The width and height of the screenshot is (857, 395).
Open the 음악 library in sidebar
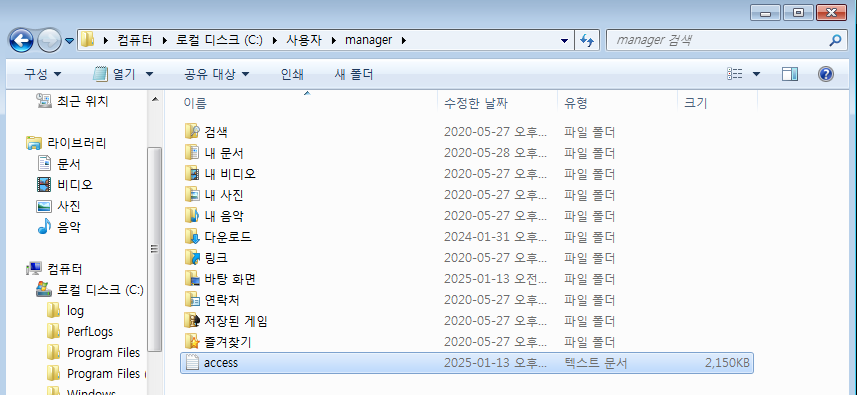[69, 227]
